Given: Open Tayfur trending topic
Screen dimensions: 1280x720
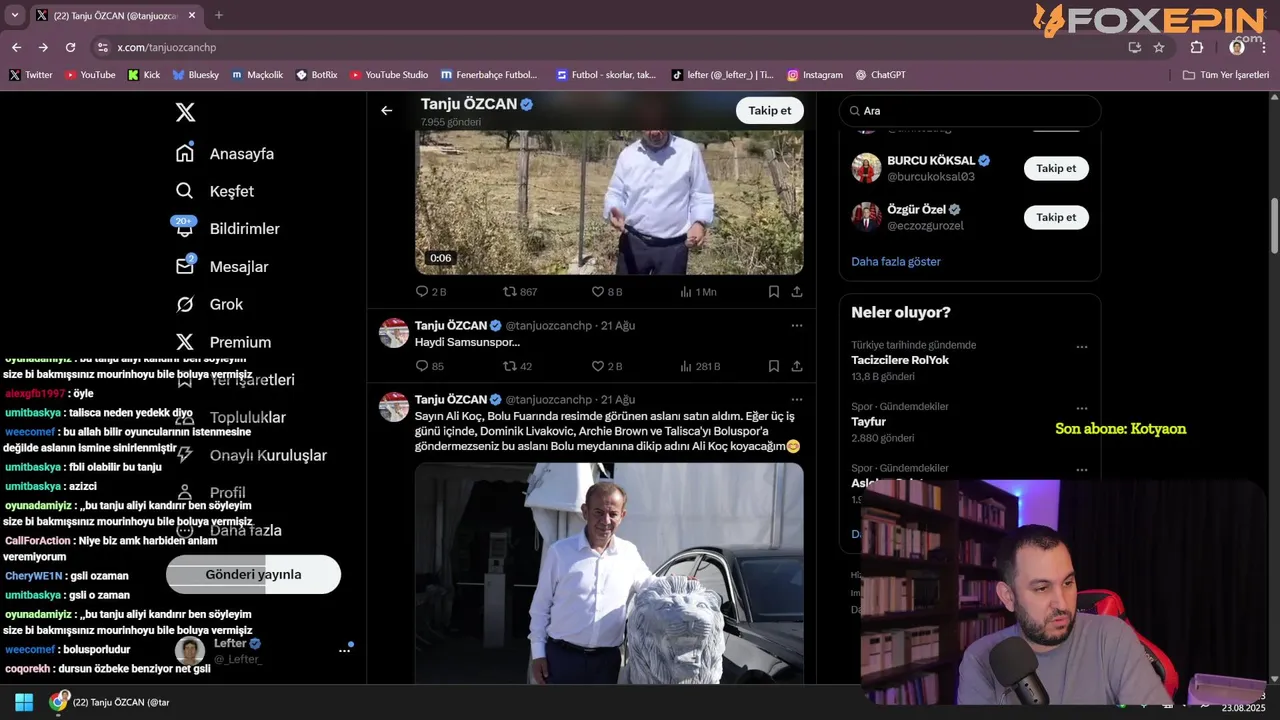Looking at the screenshot, I should click(869, 422).
